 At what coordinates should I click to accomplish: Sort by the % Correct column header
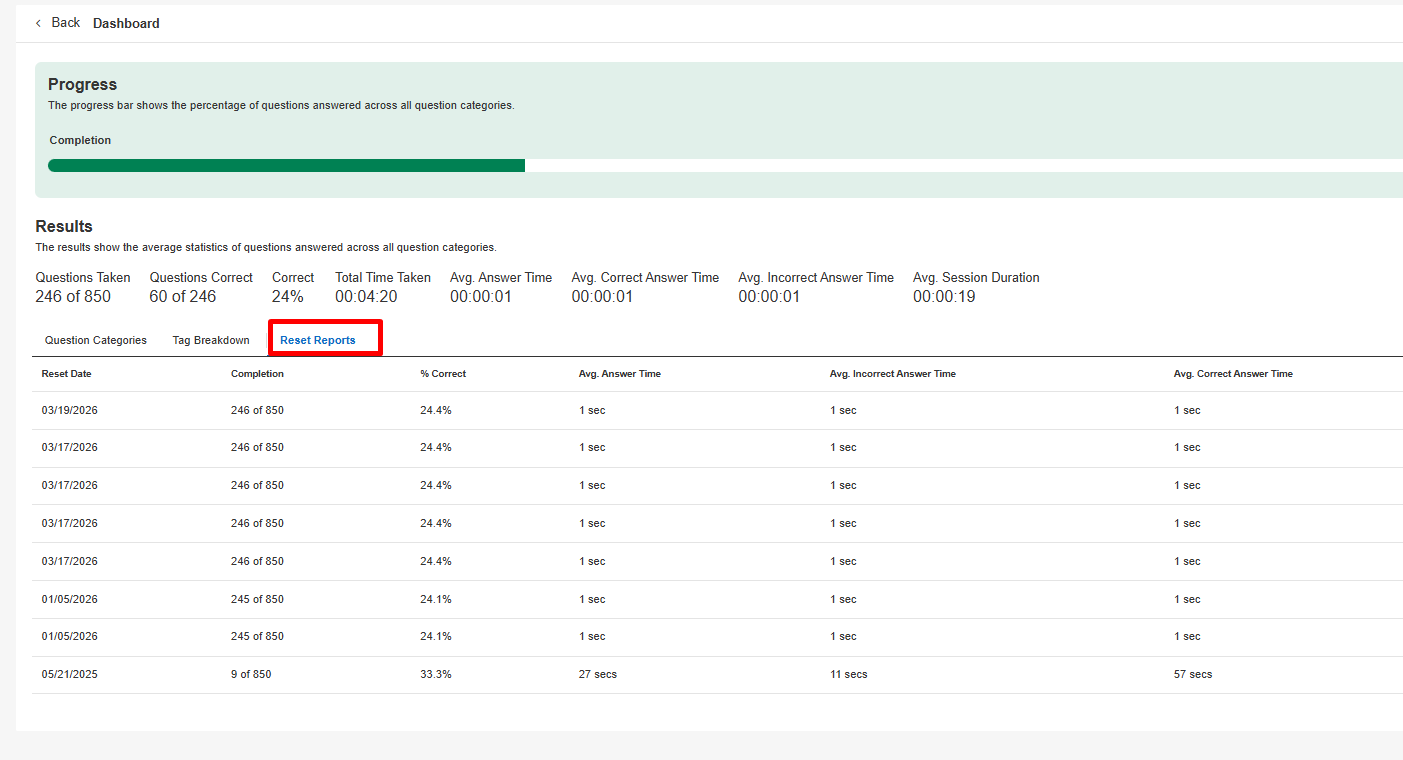click(443, 374)
